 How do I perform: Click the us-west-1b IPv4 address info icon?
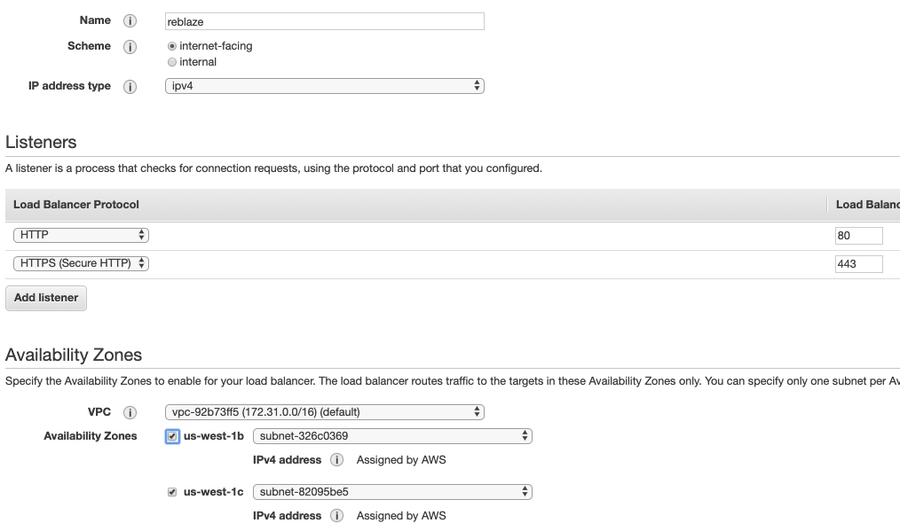click(x=337, y=460)
